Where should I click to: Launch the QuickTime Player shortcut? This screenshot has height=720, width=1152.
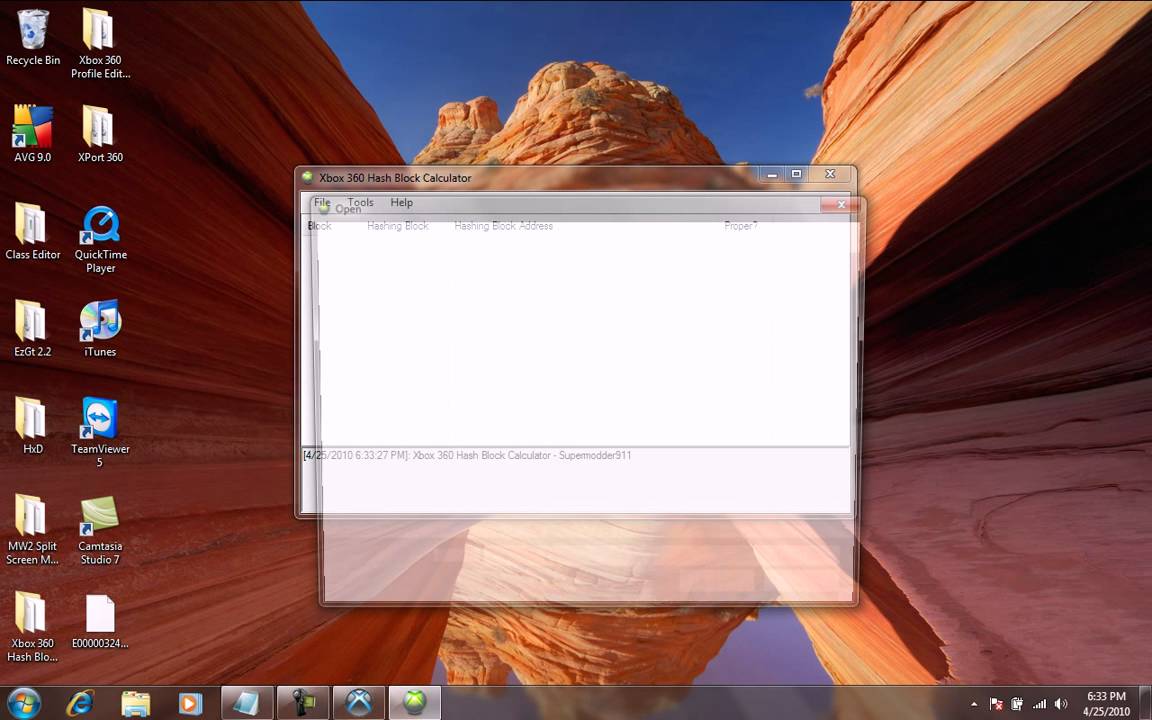(100, 238)
